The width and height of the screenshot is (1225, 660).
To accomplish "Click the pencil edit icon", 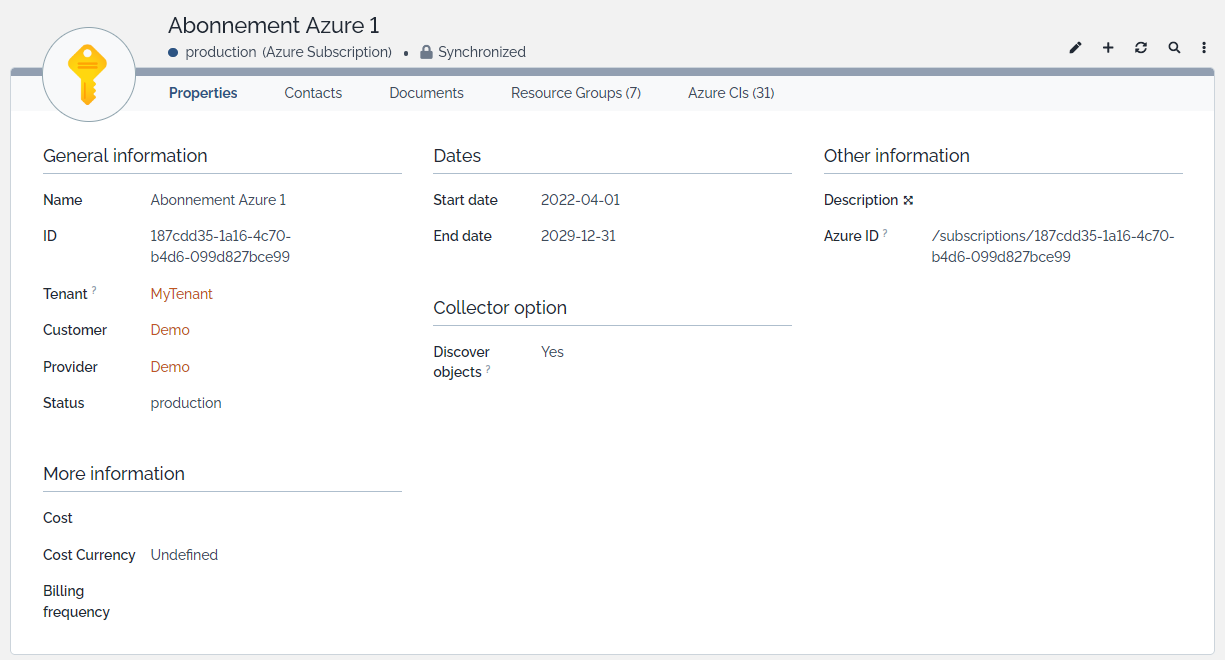I will coord(1075,48).
